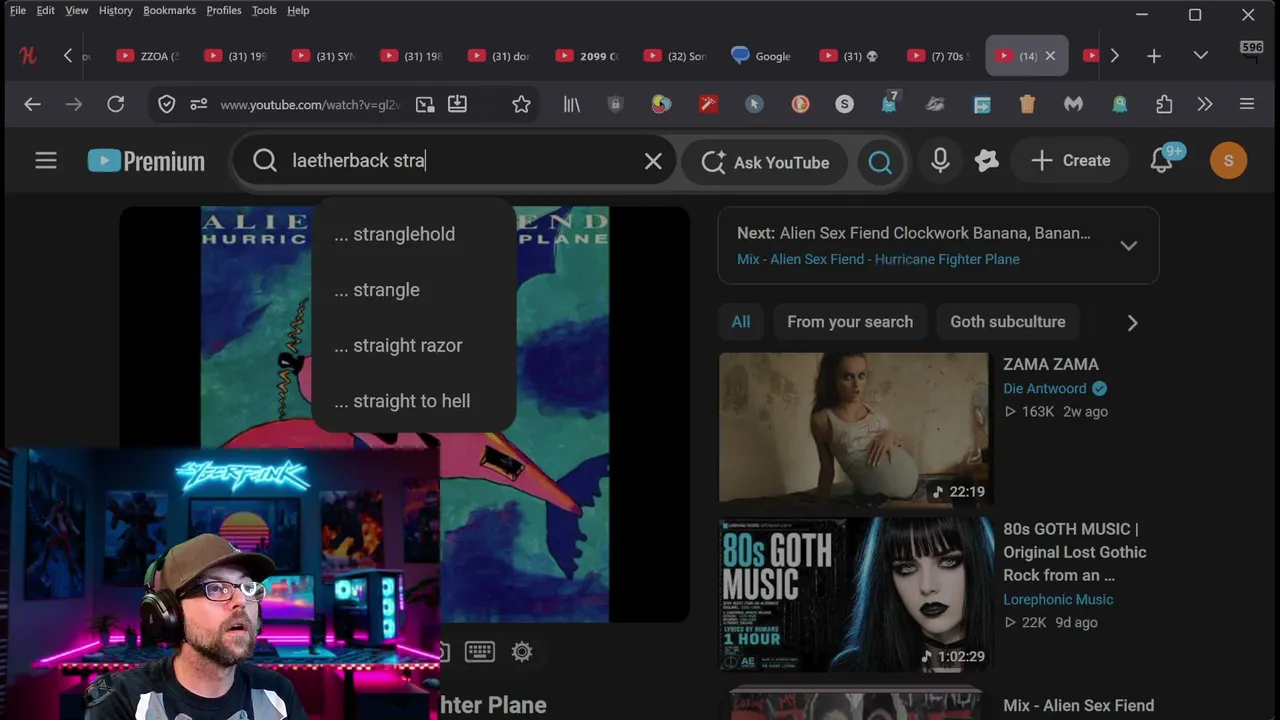Open the ZAMA ZAMA video thumbnail
Screen dimensions: 1280x720
[854, 428]
